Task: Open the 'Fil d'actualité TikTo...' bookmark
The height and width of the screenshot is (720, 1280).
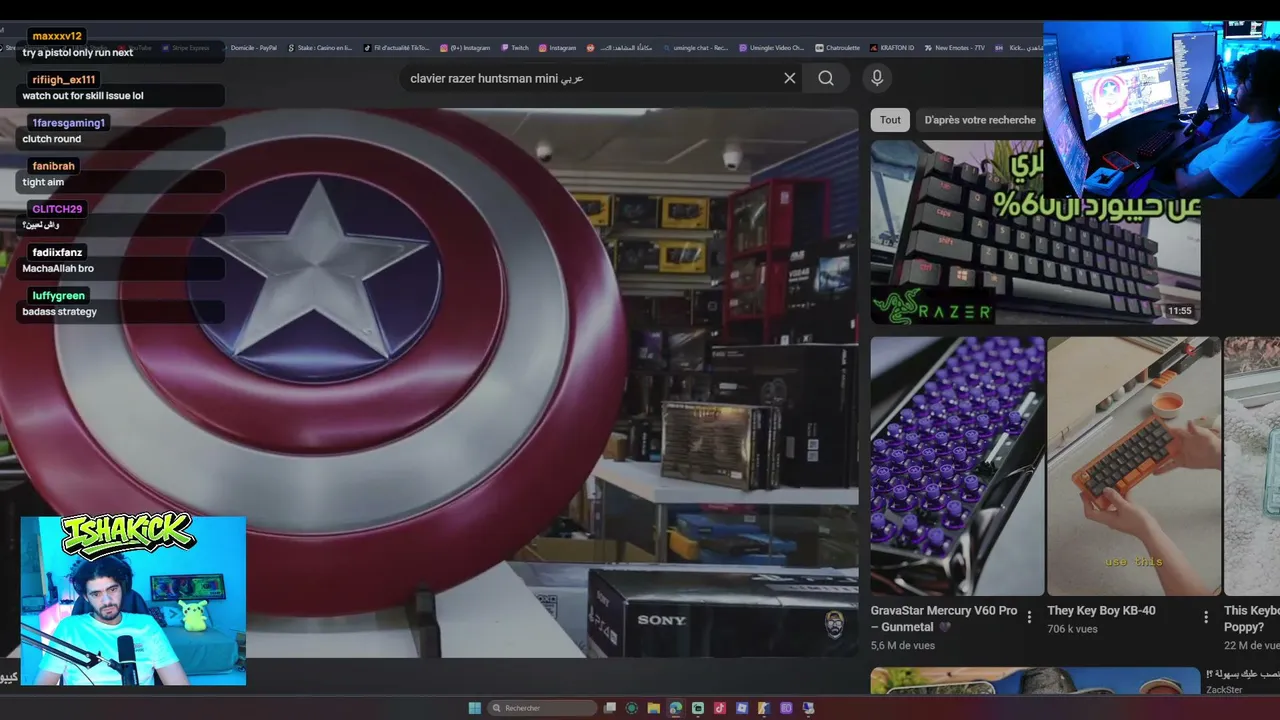Action: click(x=396, y=47)
